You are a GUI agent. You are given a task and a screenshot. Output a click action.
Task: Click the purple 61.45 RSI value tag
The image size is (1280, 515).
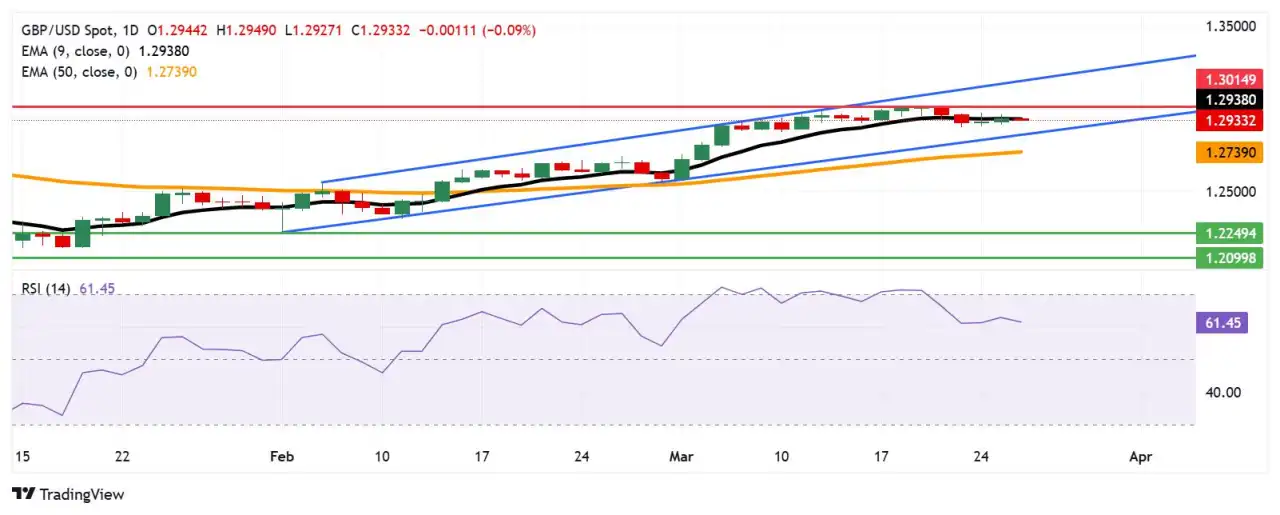pyautogui.click(x=1220, y=323)
